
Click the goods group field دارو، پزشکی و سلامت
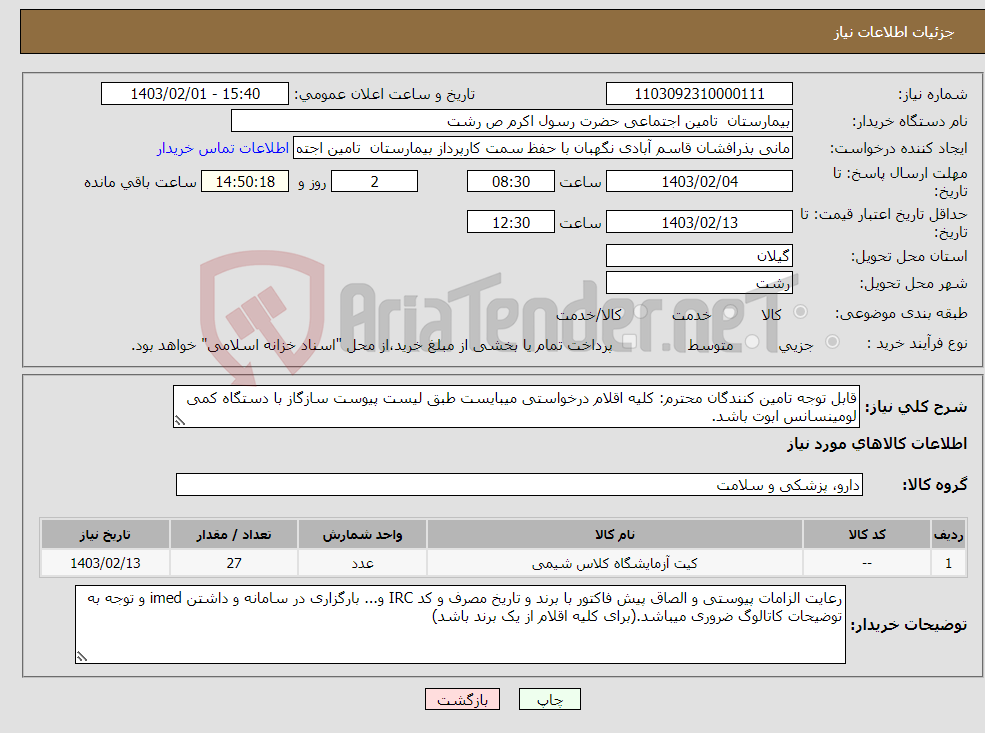coord(520,485)
